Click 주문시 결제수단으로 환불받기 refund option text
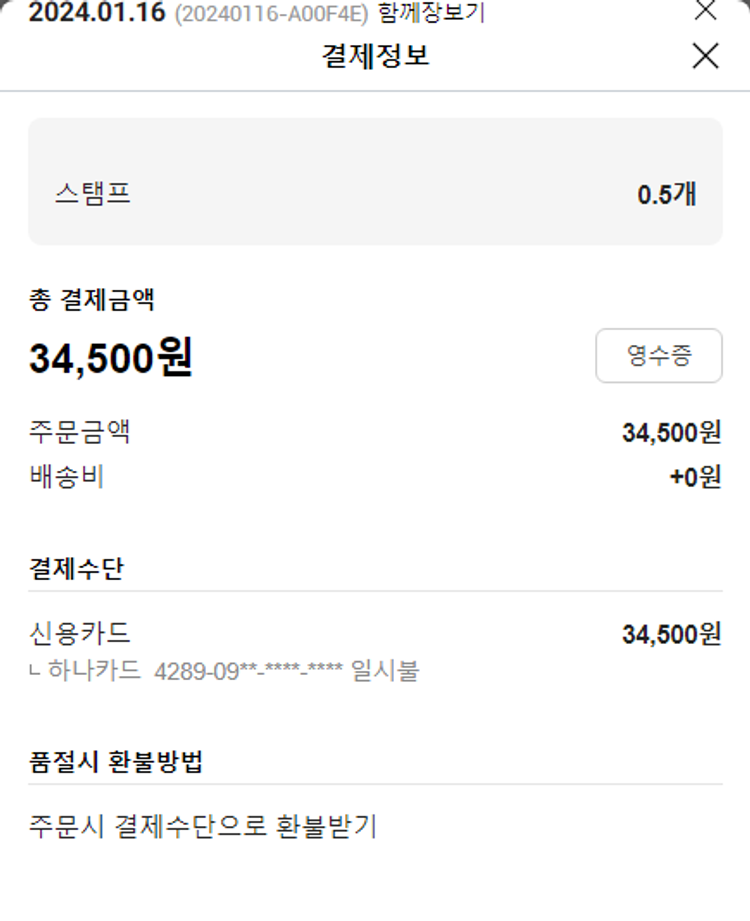Viewport: 750px width, 921px height. (203, 827)
